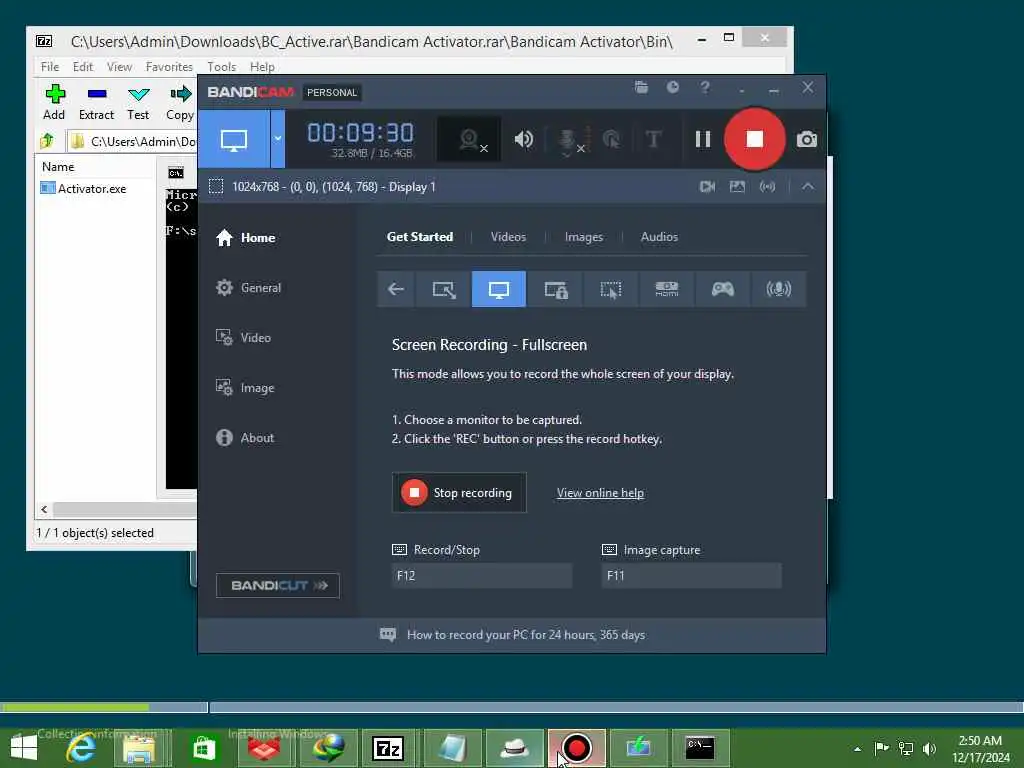The image size is (1024, 768).
Task: Toggle the microphone icon
Action: pyautogui.click(x=569, y=140)
